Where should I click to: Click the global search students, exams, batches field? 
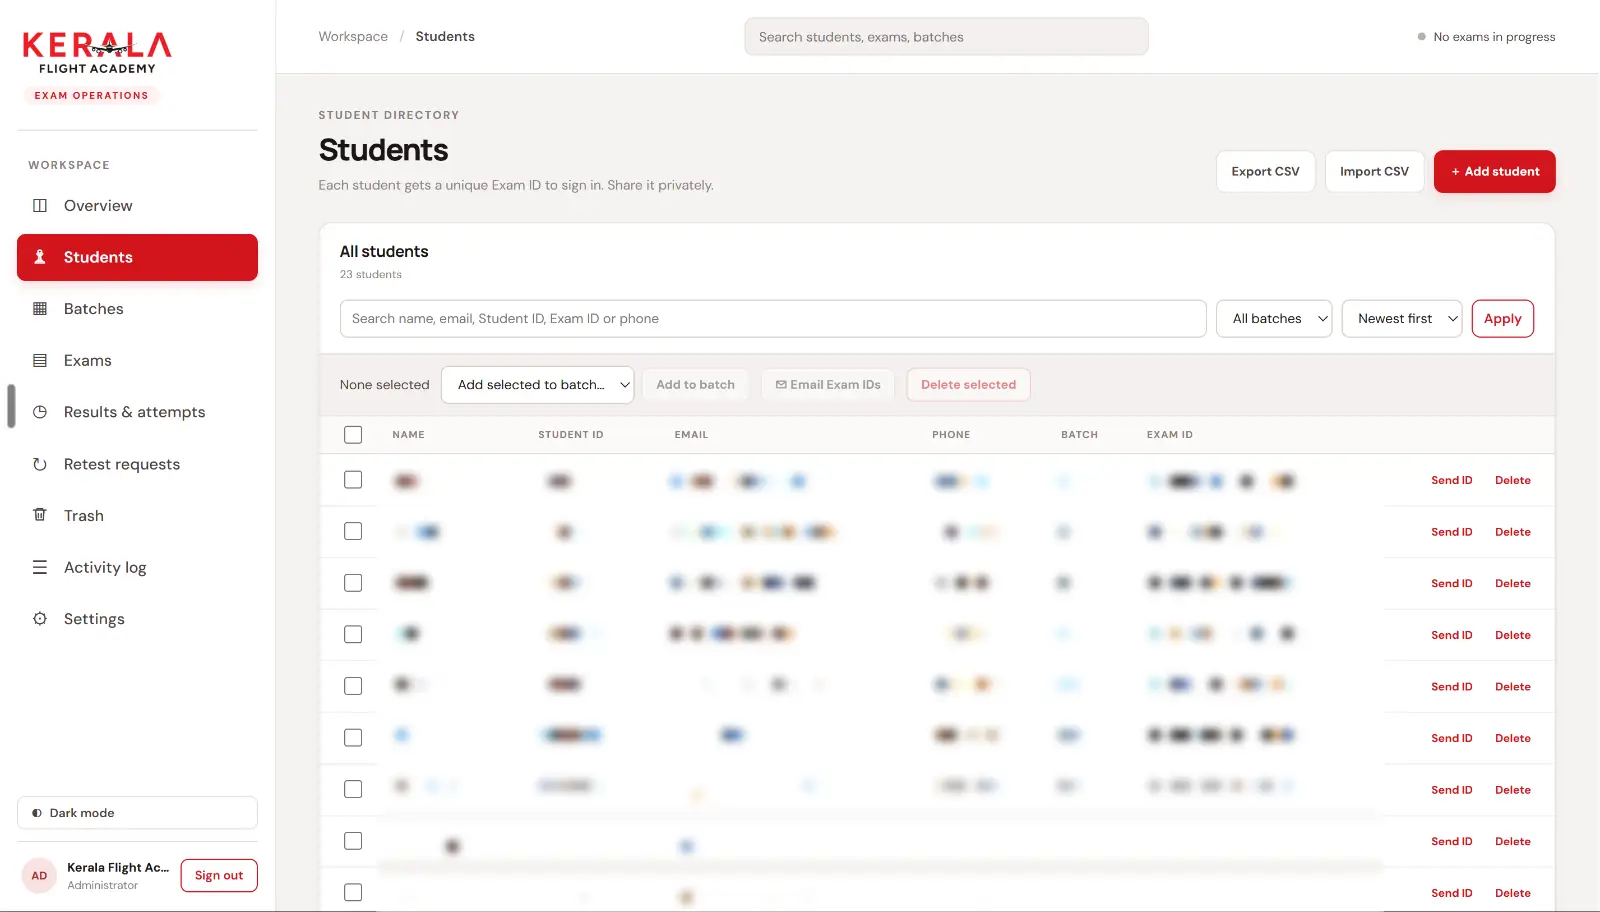click(x=946, y=37)
